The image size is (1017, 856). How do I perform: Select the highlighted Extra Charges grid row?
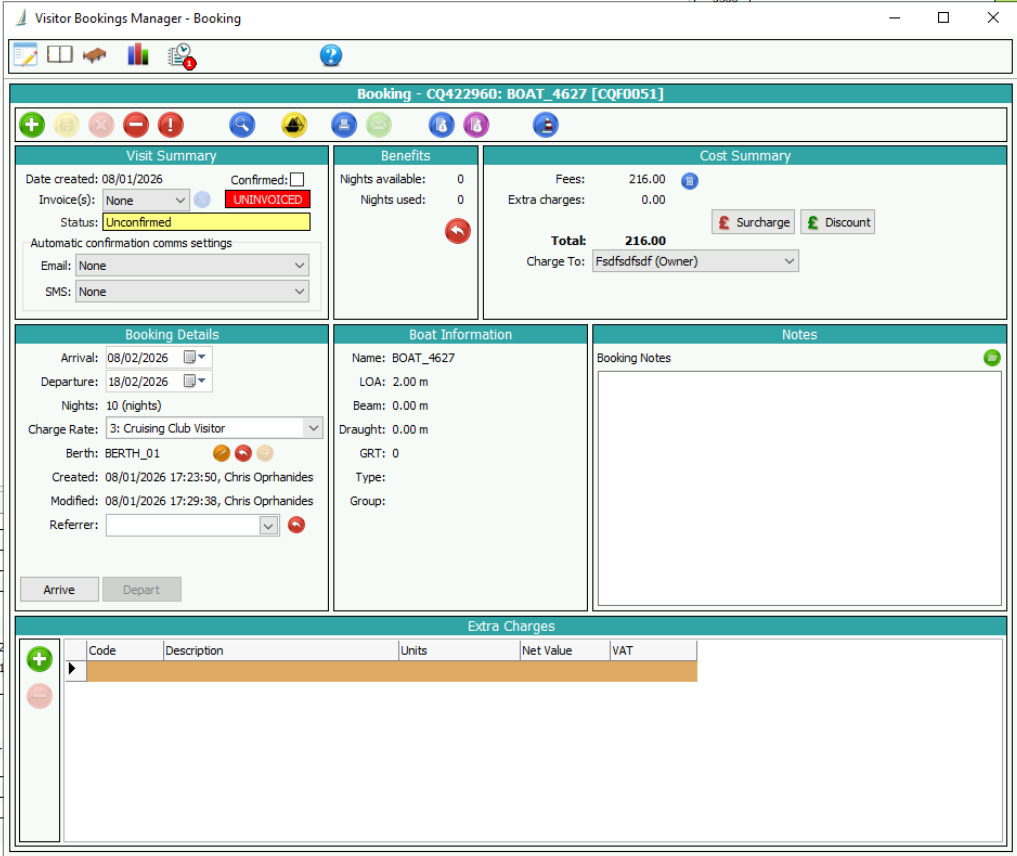pos(391,671)
